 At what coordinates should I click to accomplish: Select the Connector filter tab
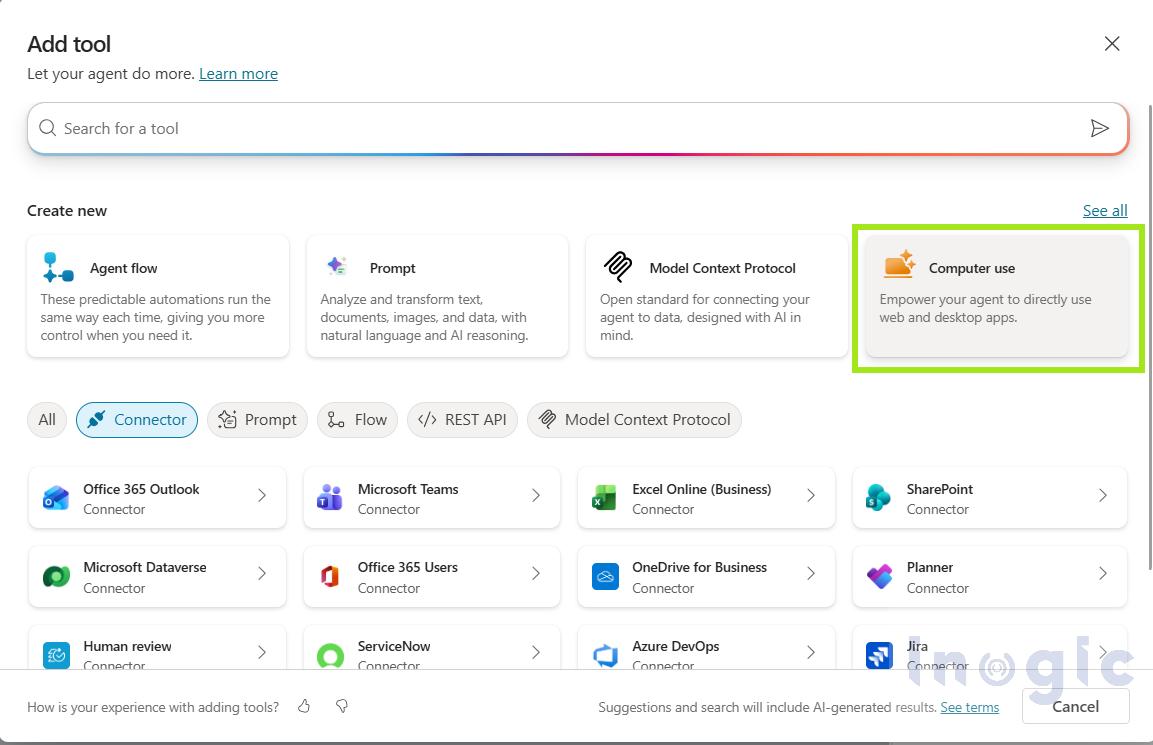[x=137, y=420]
